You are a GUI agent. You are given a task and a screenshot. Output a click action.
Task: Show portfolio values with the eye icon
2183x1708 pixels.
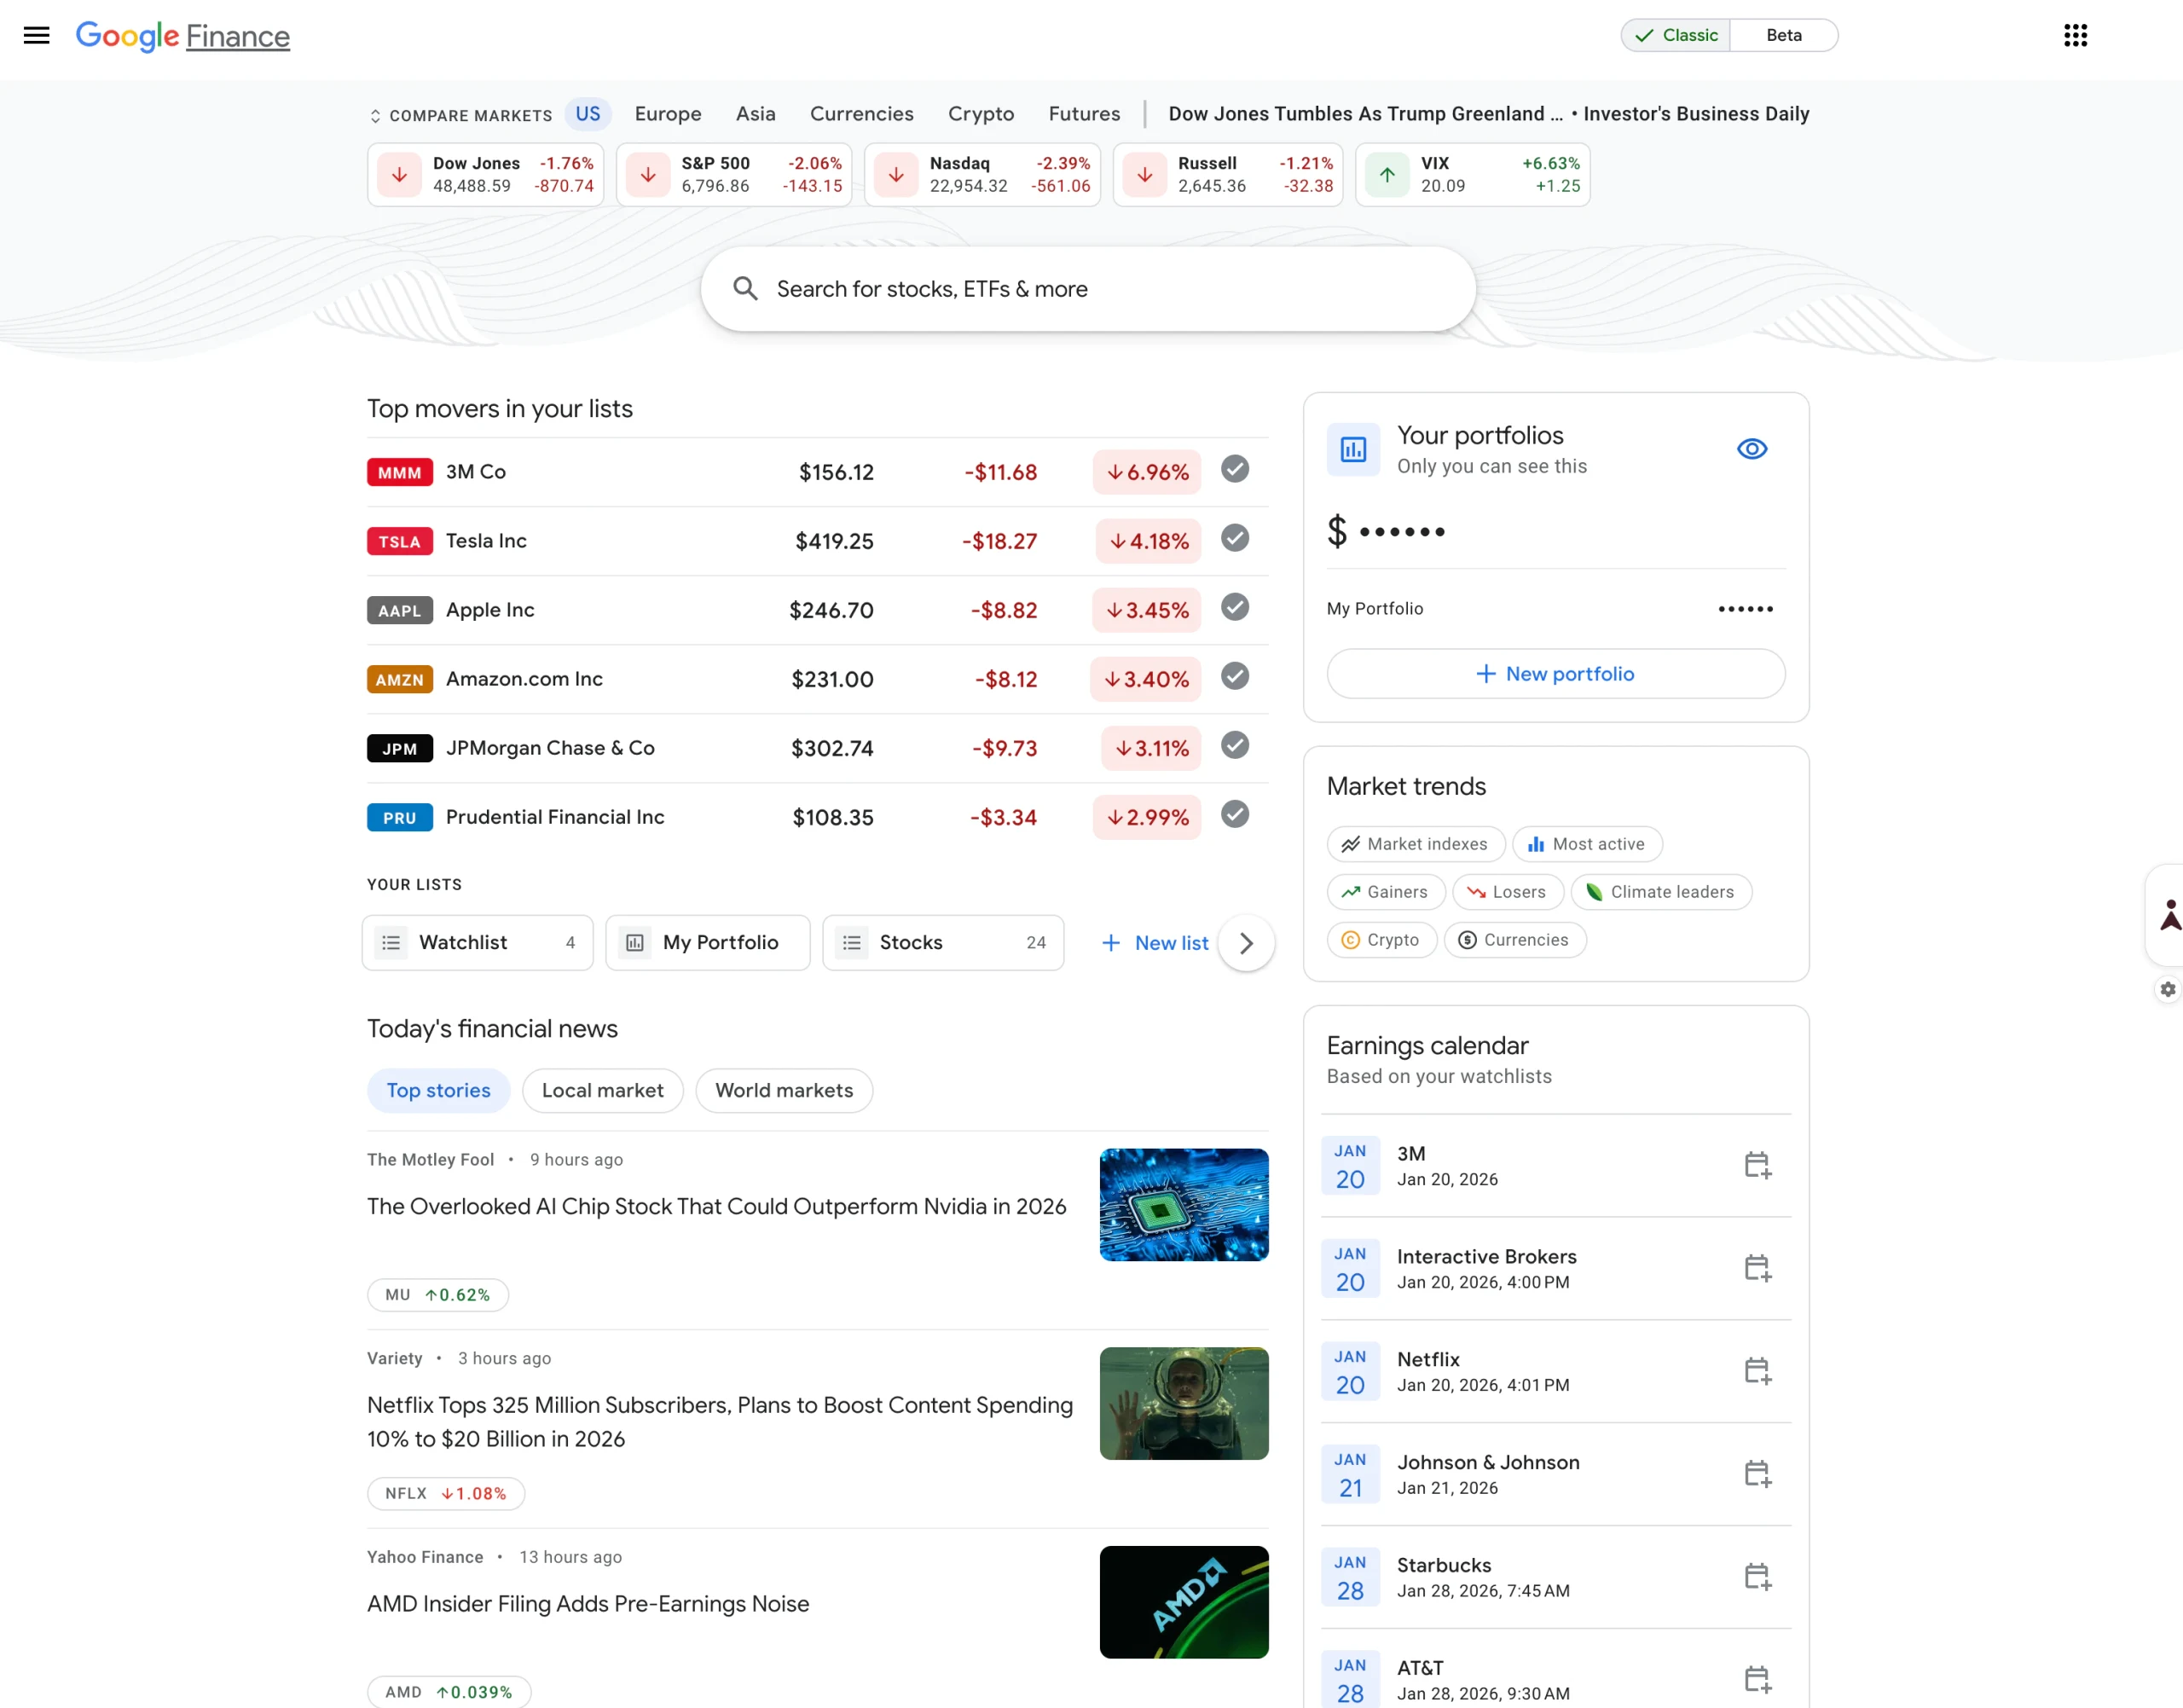[1752, 449]
